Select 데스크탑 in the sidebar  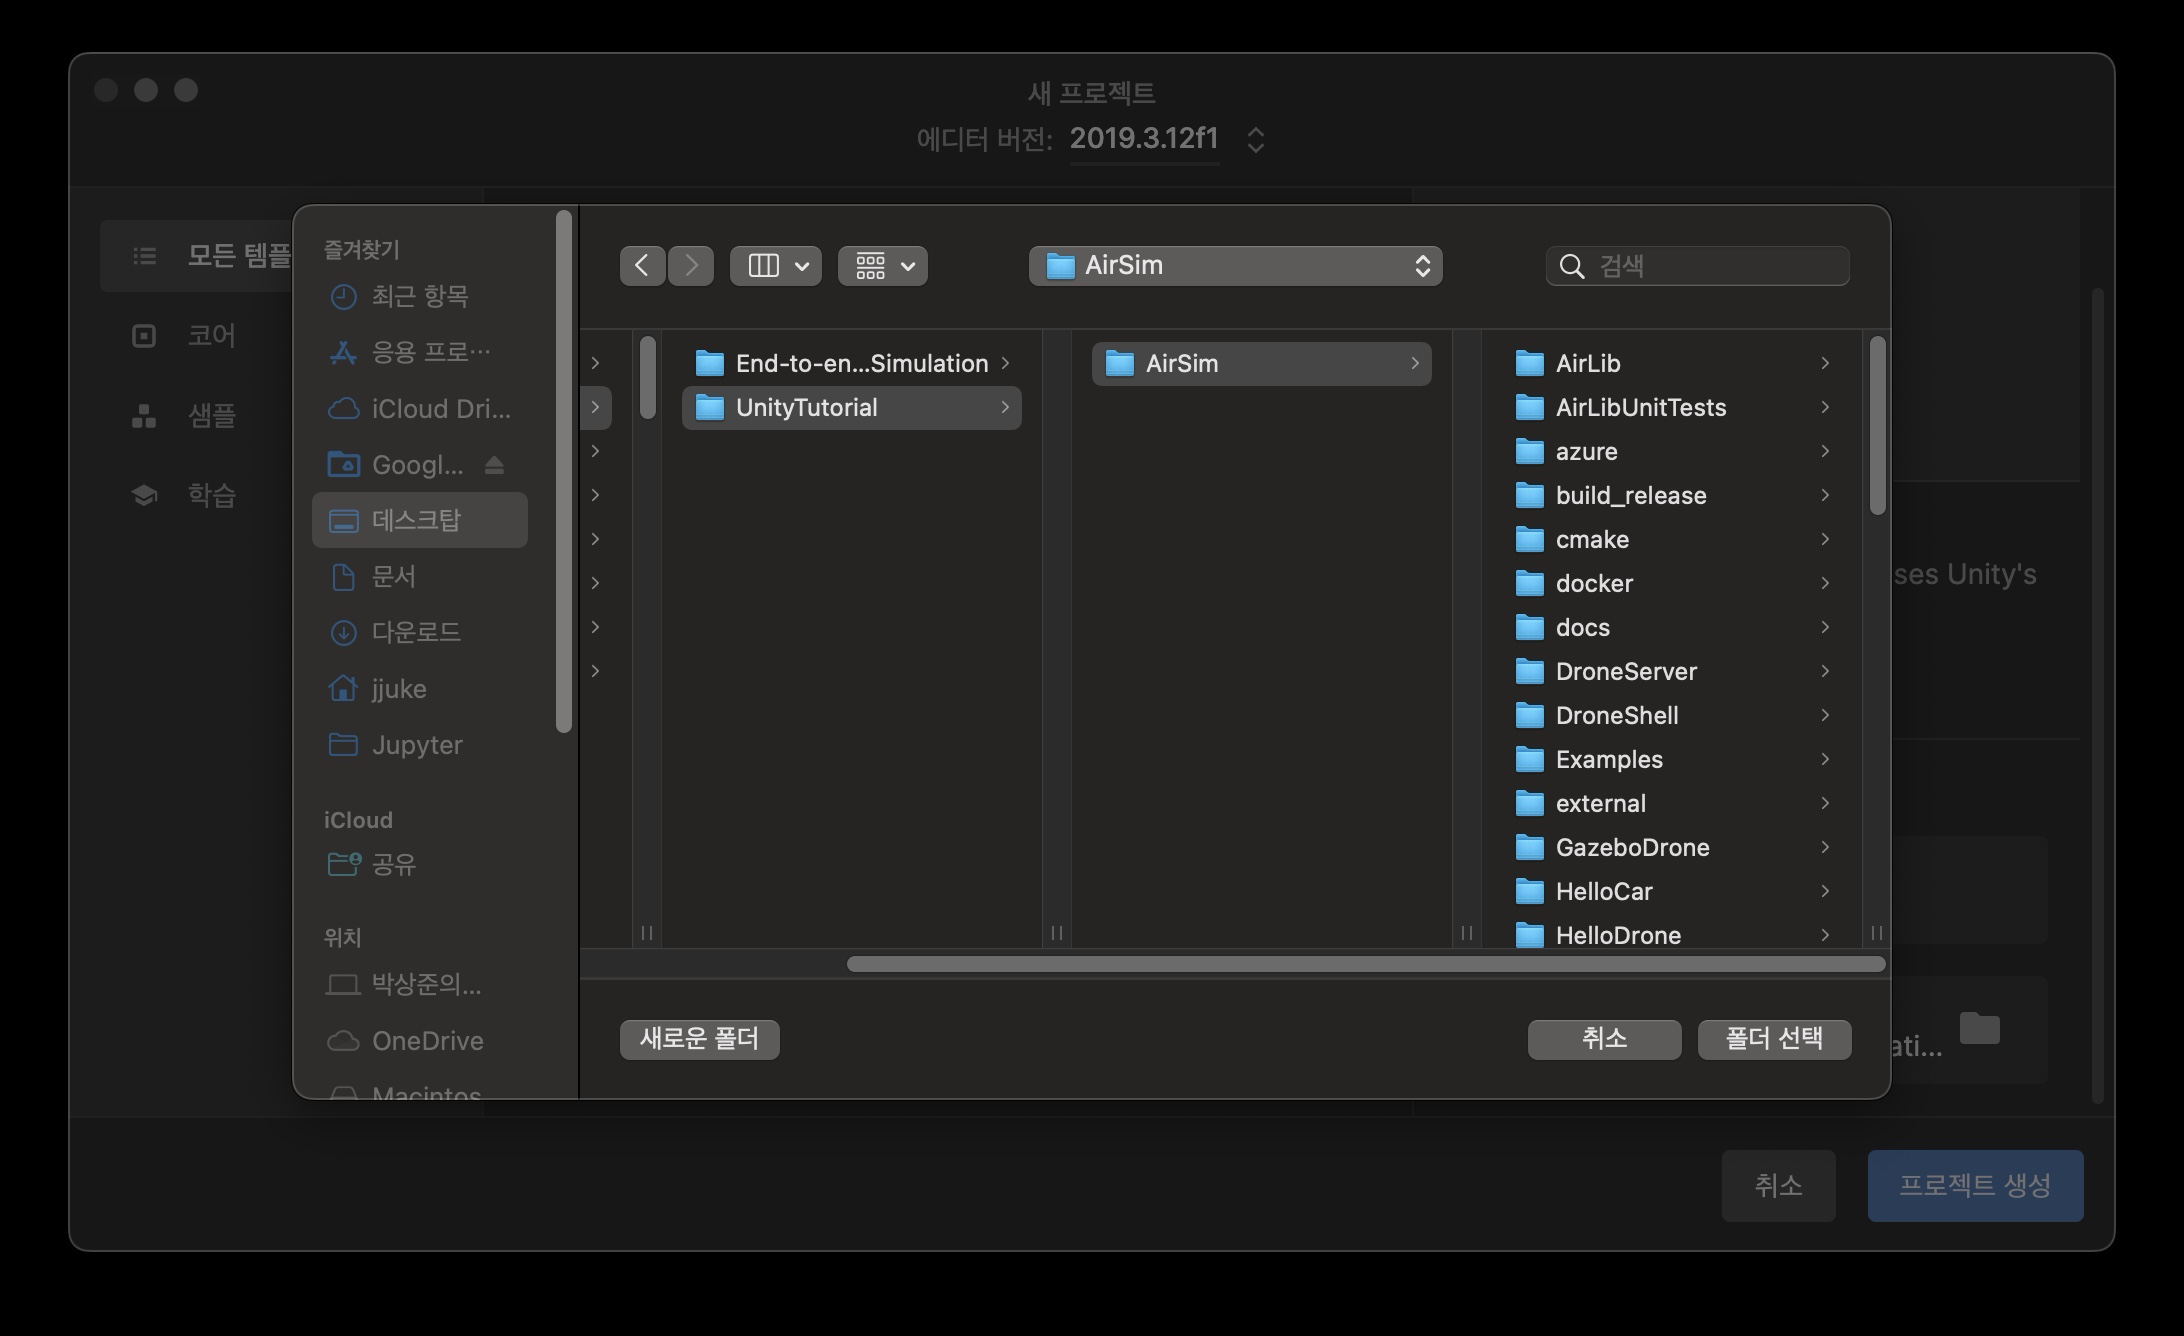[x=420, y=520]
